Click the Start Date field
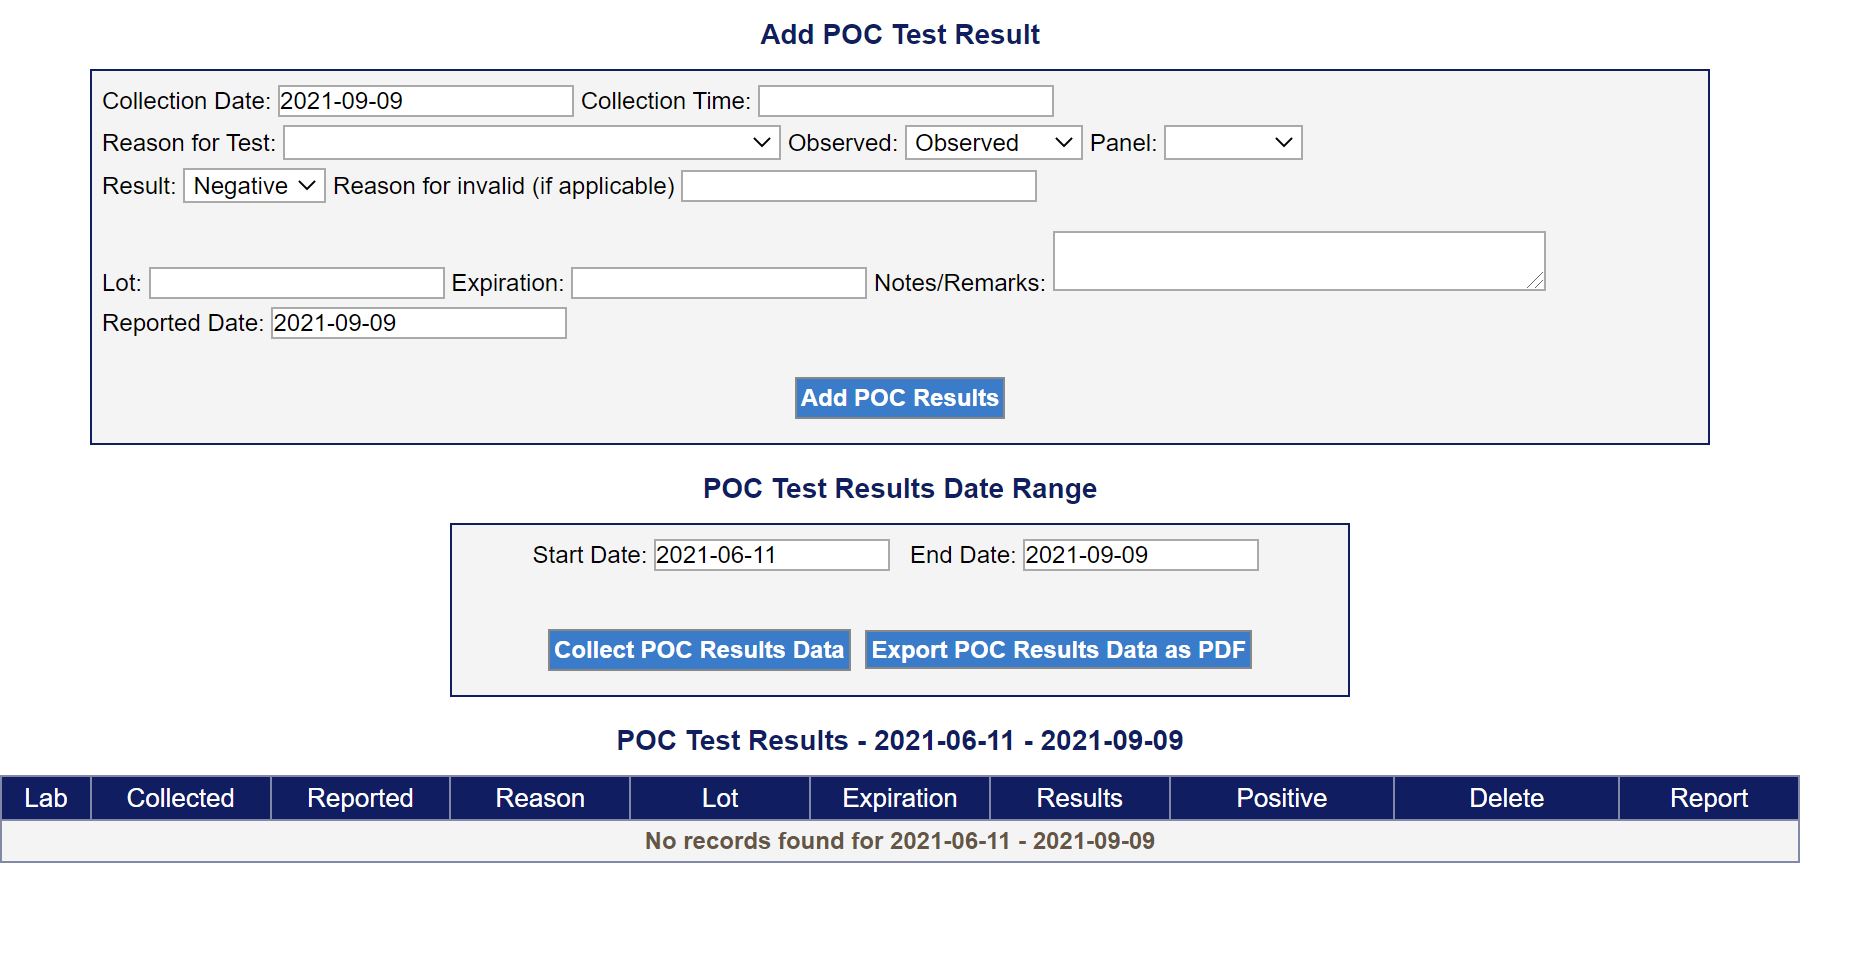Screen dimensions: 1852x967 click(771, 555)
